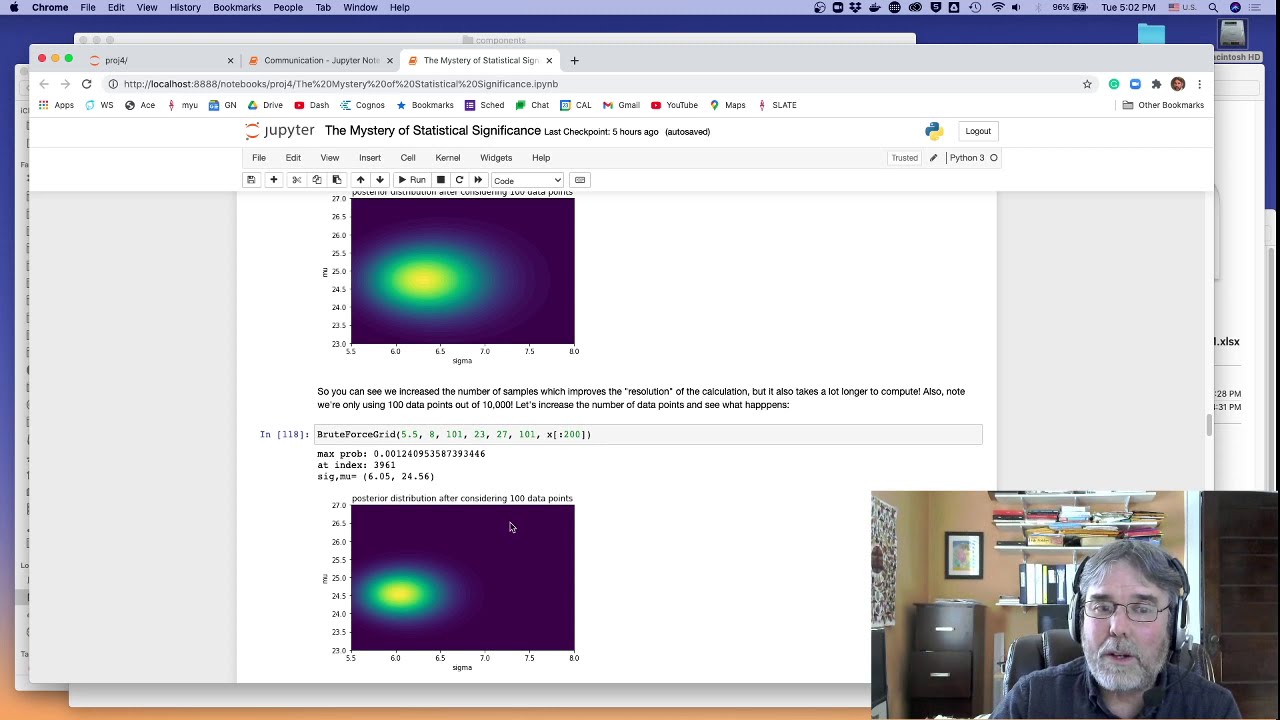1280x720 pixels.
Task: Click the In [118] cell prompt
Action: pos(285,434)
